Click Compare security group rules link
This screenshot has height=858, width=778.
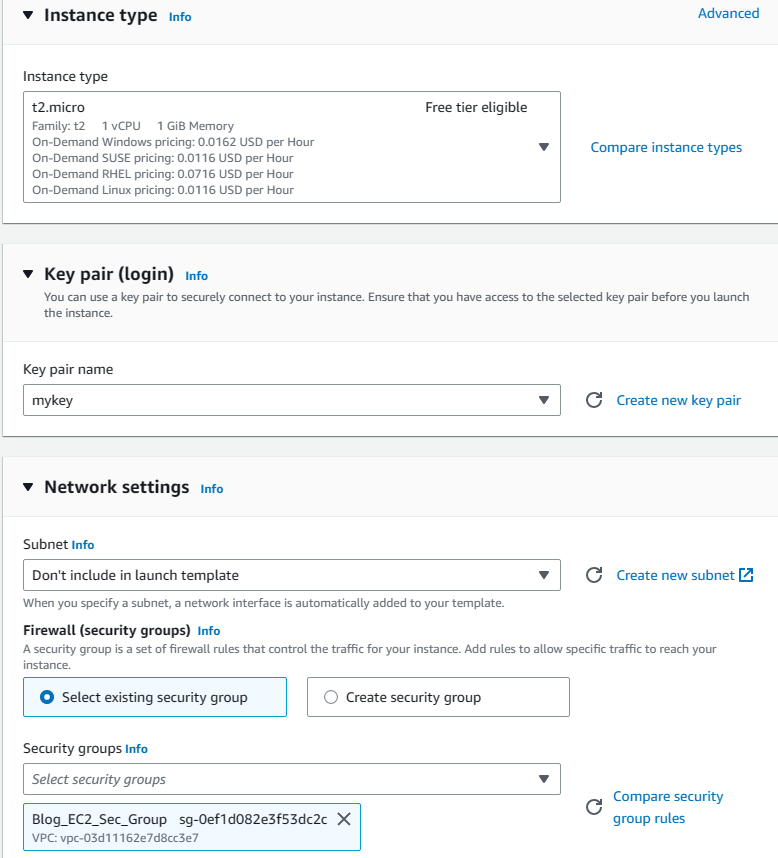(667, 807)
